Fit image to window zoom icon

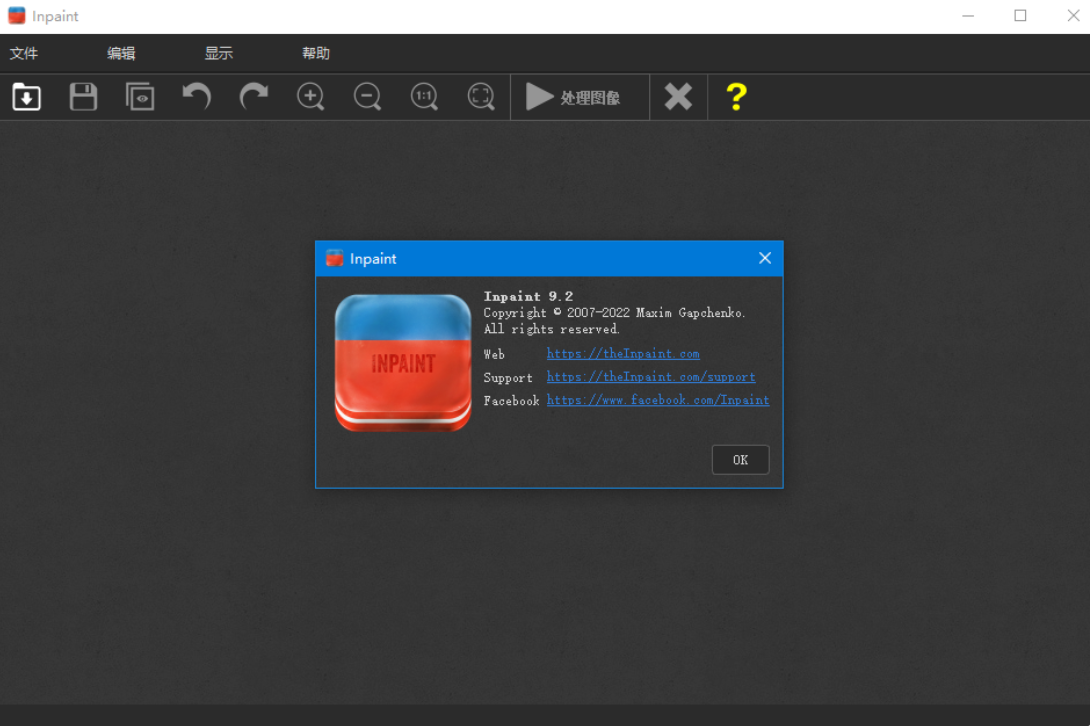pyautogui.click(x=481, y=97)
